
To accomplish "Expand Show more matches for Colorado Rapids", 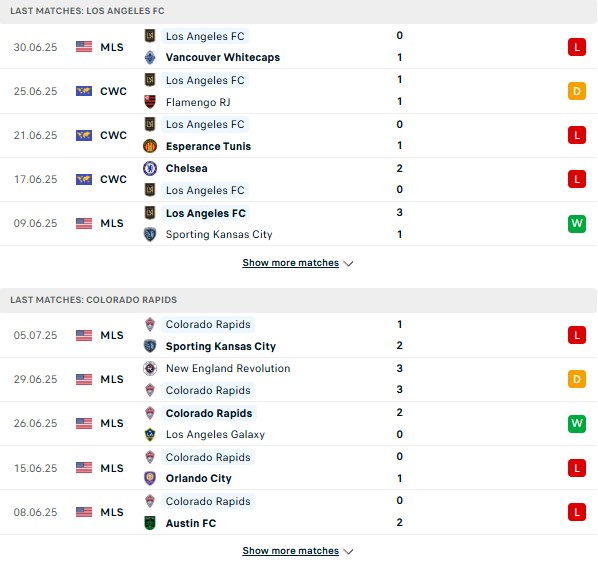I will click(291, 551).
